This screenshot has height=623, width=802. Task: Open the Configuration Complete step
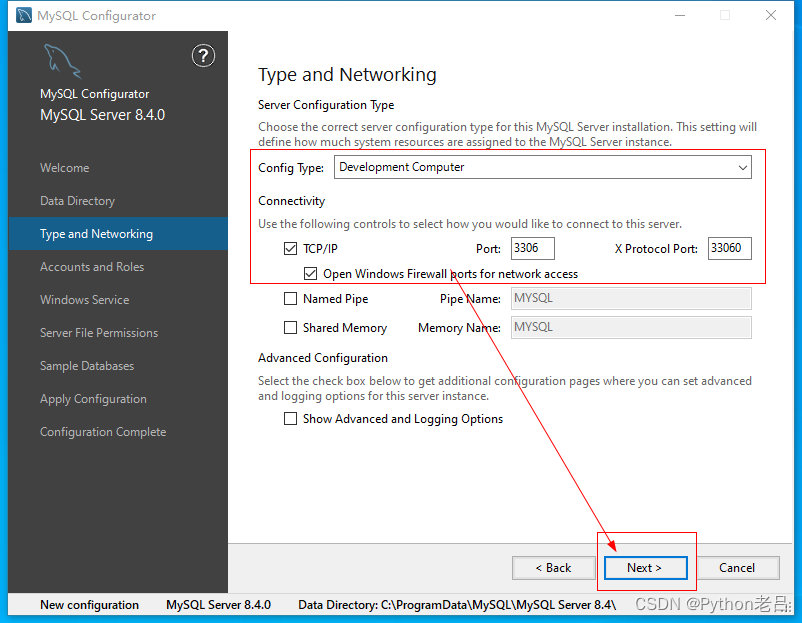(103, 432)
